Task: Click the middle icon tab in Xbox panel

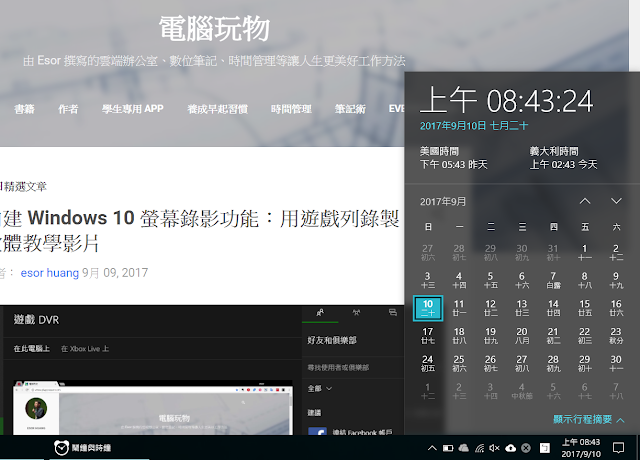Action: (356, 313)
